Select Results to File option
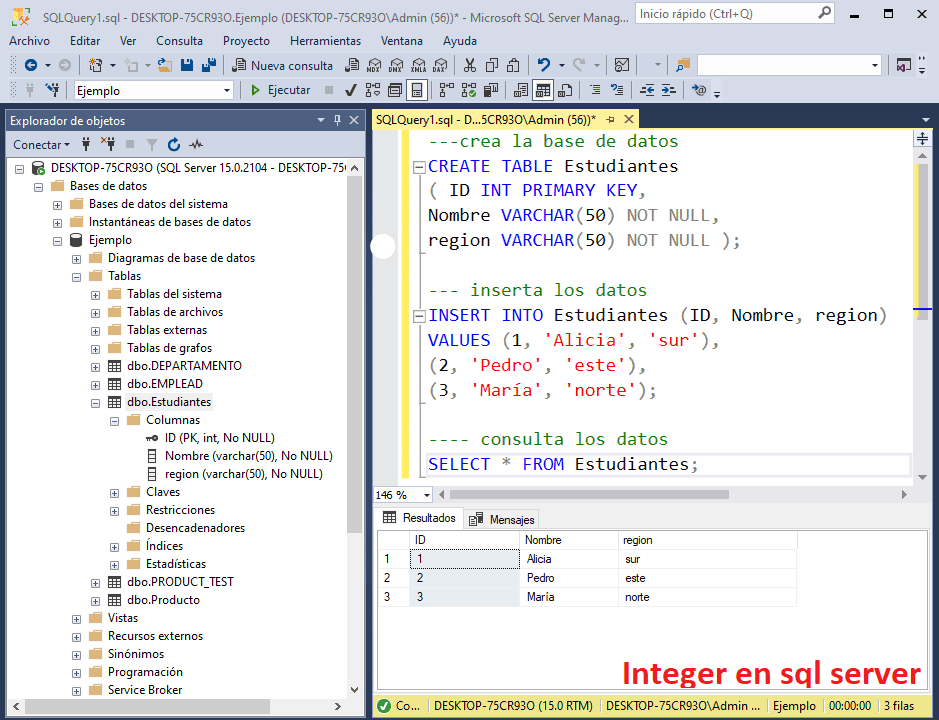Image resolution: width=939 pixels, height=720 pixels. pyautogui.click(x=565, y=90)
